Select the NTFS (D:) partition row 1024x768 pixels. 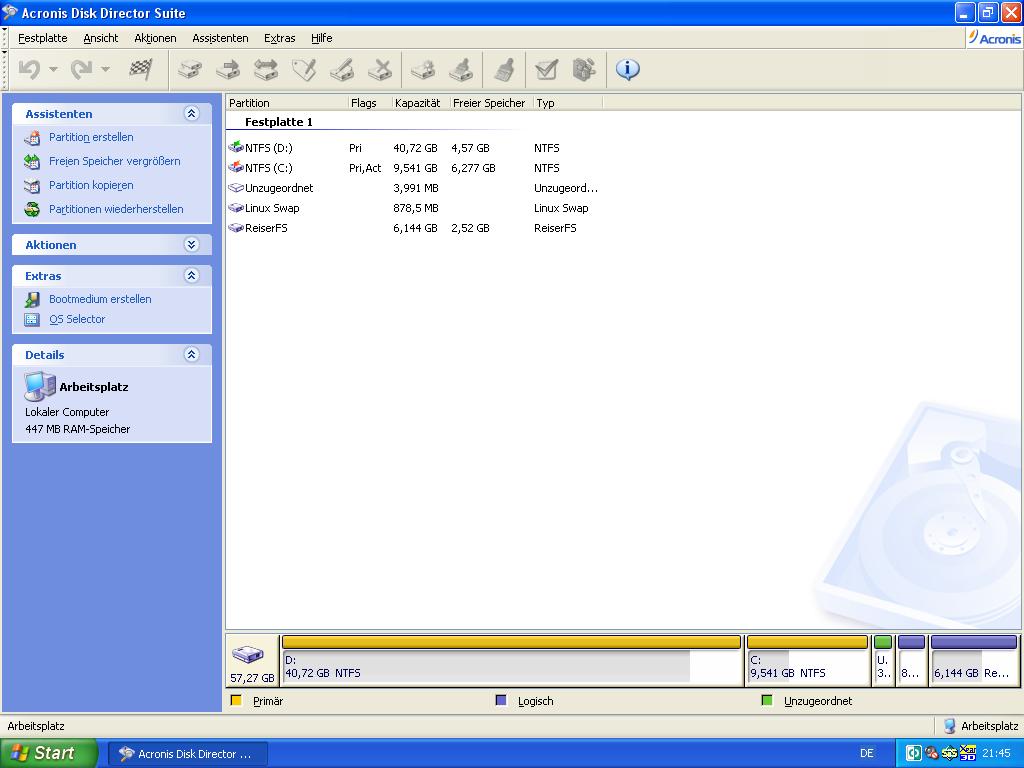(x=413, y=148)
